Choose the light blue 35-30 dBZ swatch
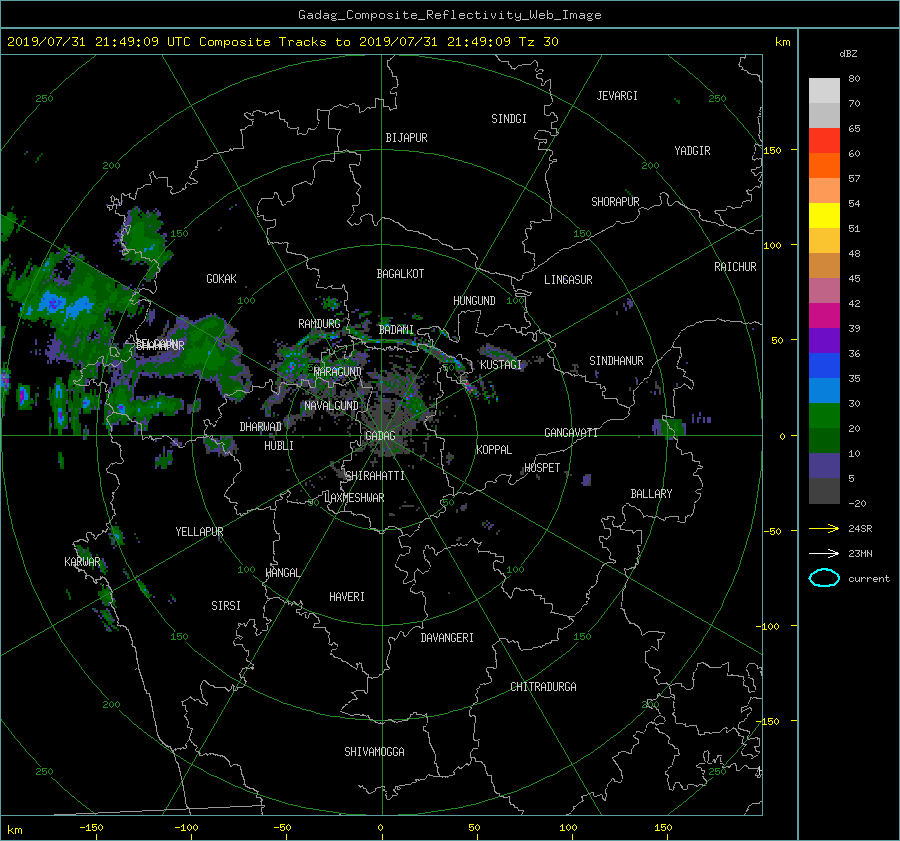 (x=824, y=390)
